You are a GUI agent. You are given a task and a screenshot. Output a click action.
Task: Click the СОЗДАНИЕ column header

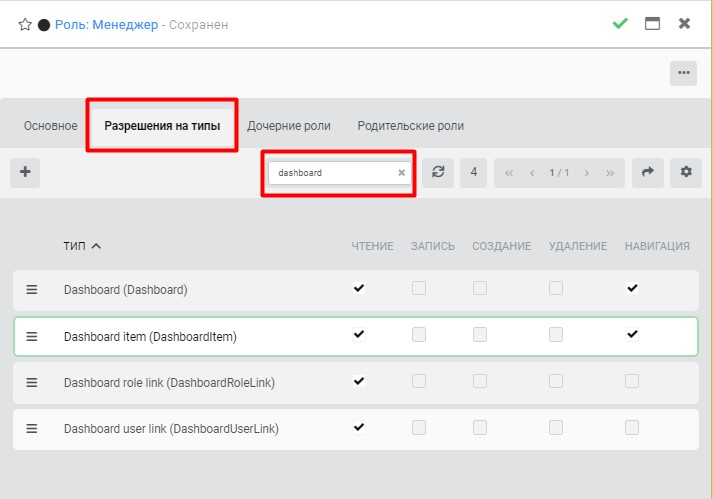(502, 246)
